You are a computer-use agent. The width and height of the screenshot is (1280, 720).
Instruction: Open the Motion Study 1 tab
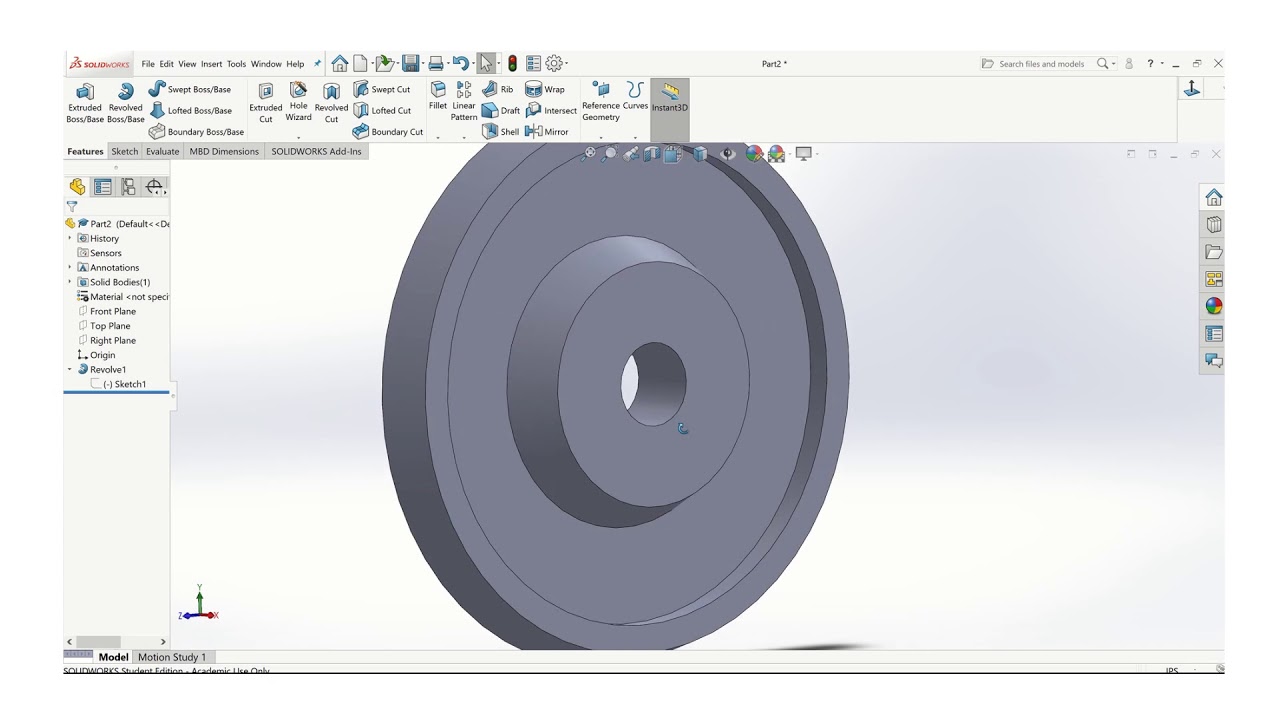tap(172, 657)
